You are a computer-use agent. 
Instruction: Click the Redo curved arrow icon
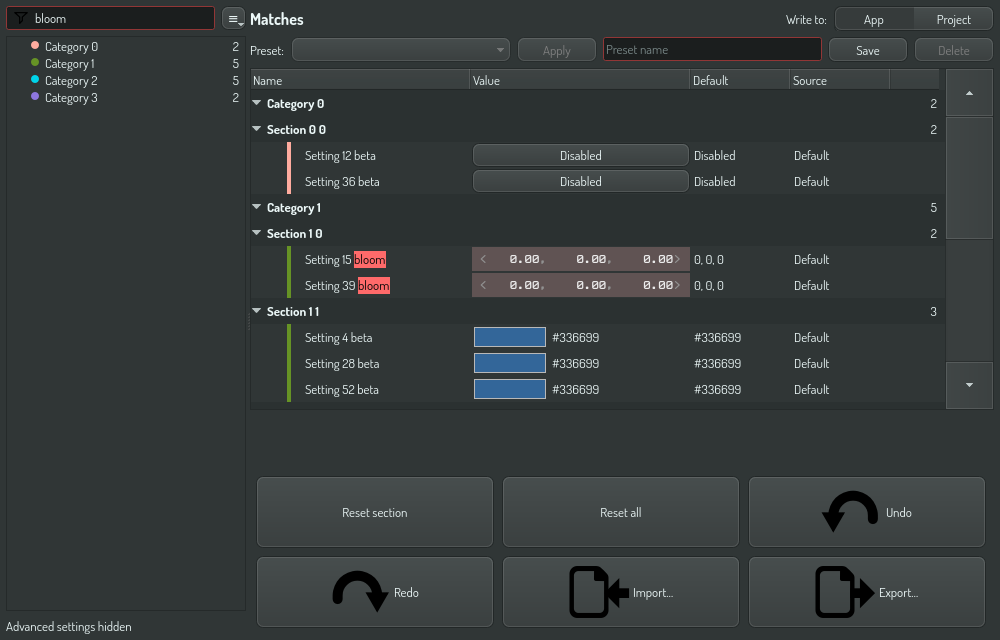(360, 592)
